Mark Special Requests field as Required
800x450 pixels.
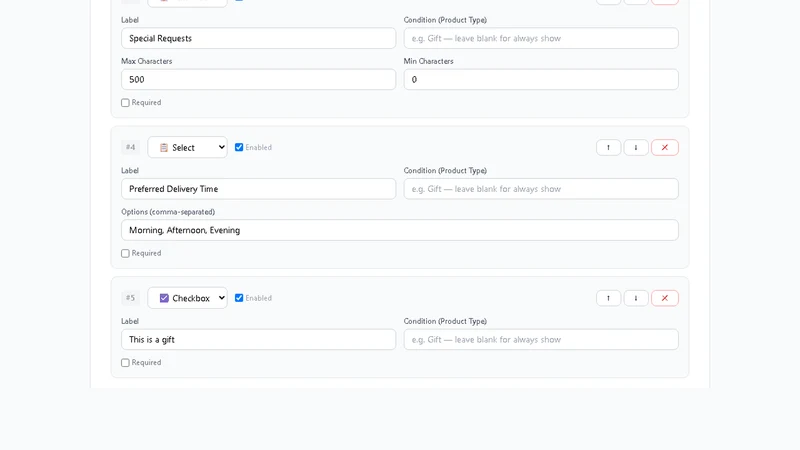pos(125,103)
